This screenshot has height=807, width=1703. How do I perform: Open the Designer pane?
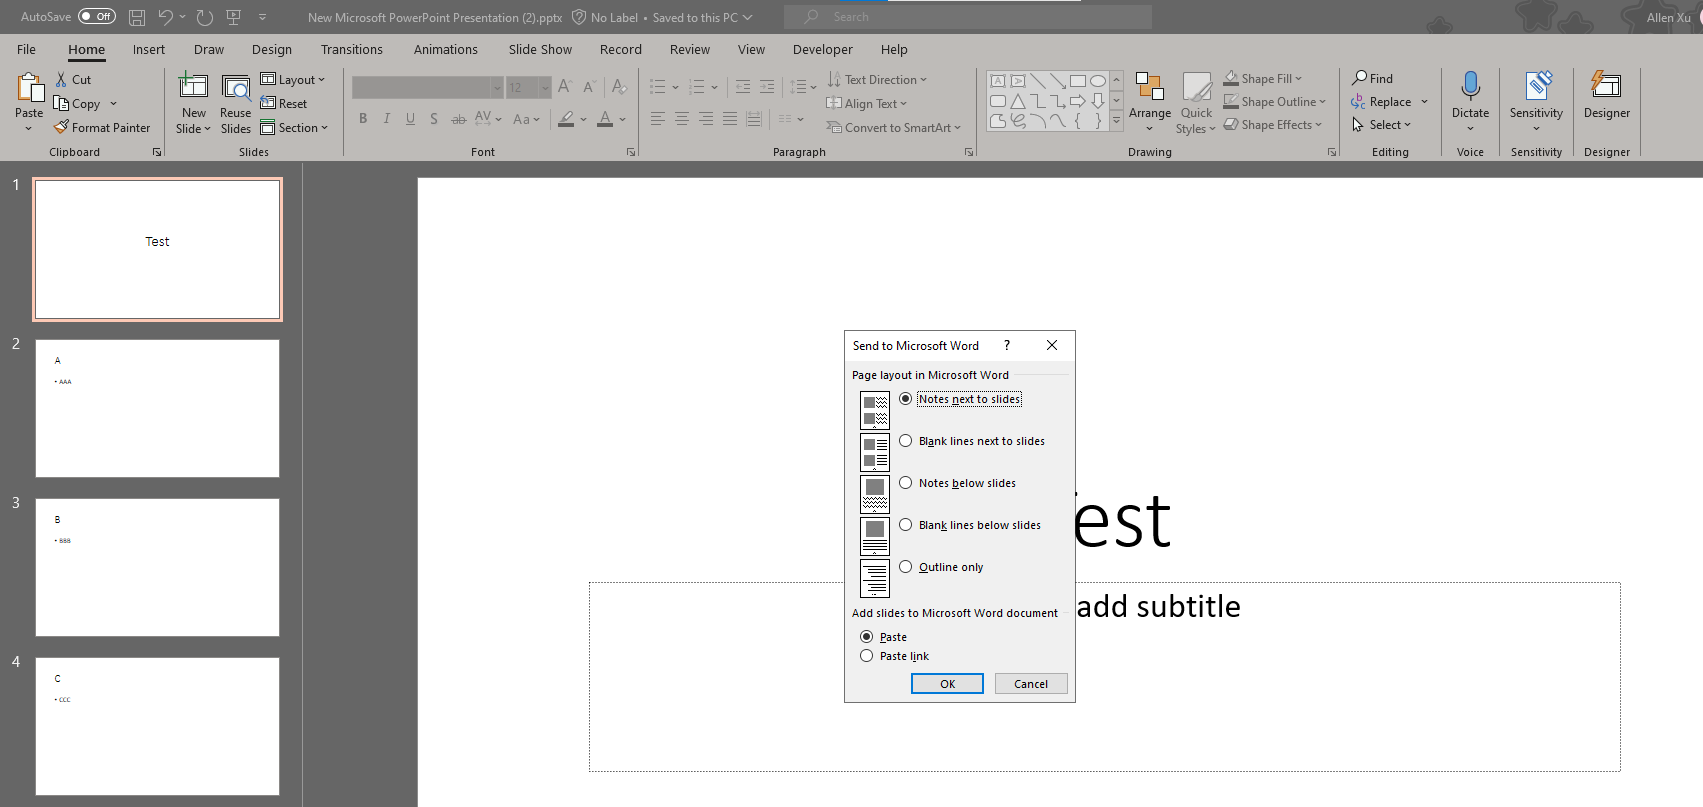pos(1607,97)
